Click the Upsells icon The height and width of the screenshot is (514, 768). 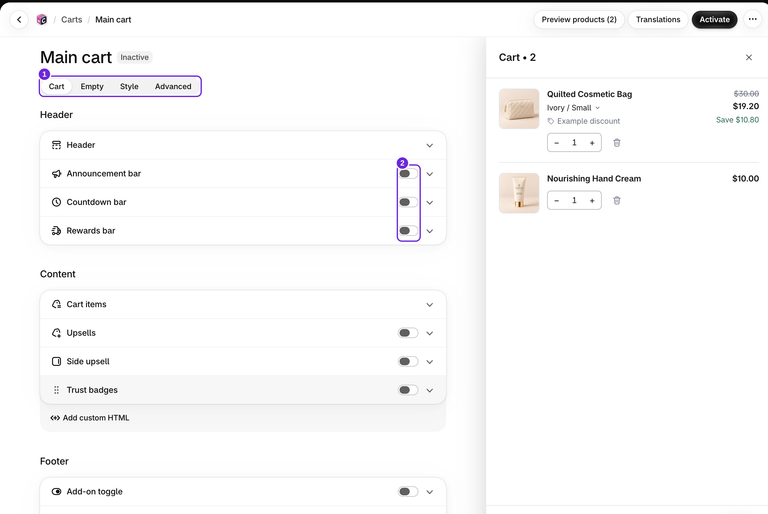[x=56, y=333]
